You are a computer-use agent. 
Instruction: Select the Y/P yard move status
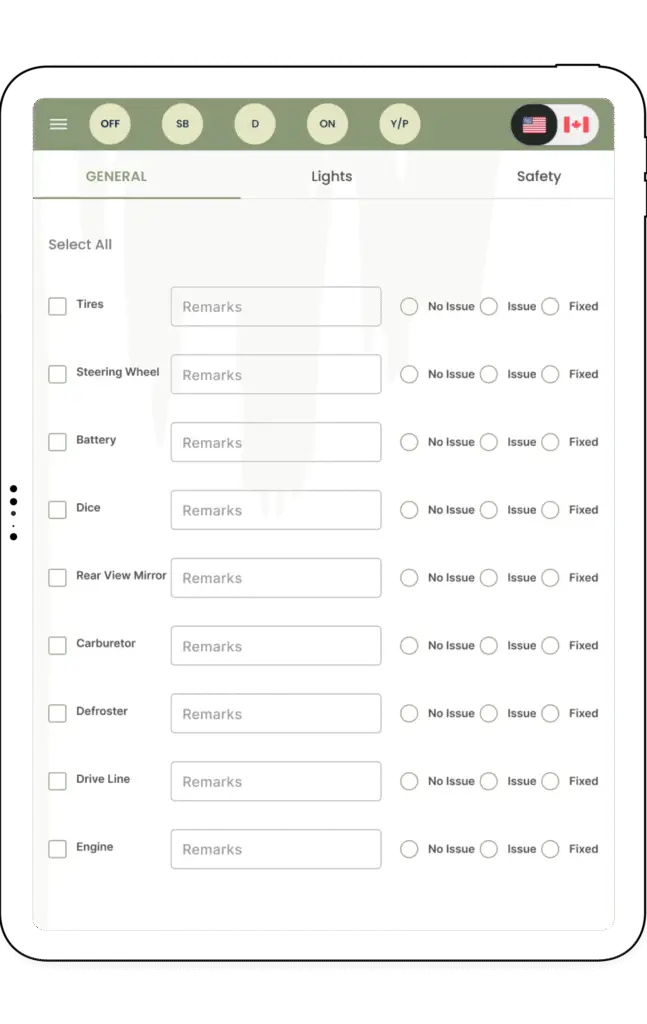(400, 124)
